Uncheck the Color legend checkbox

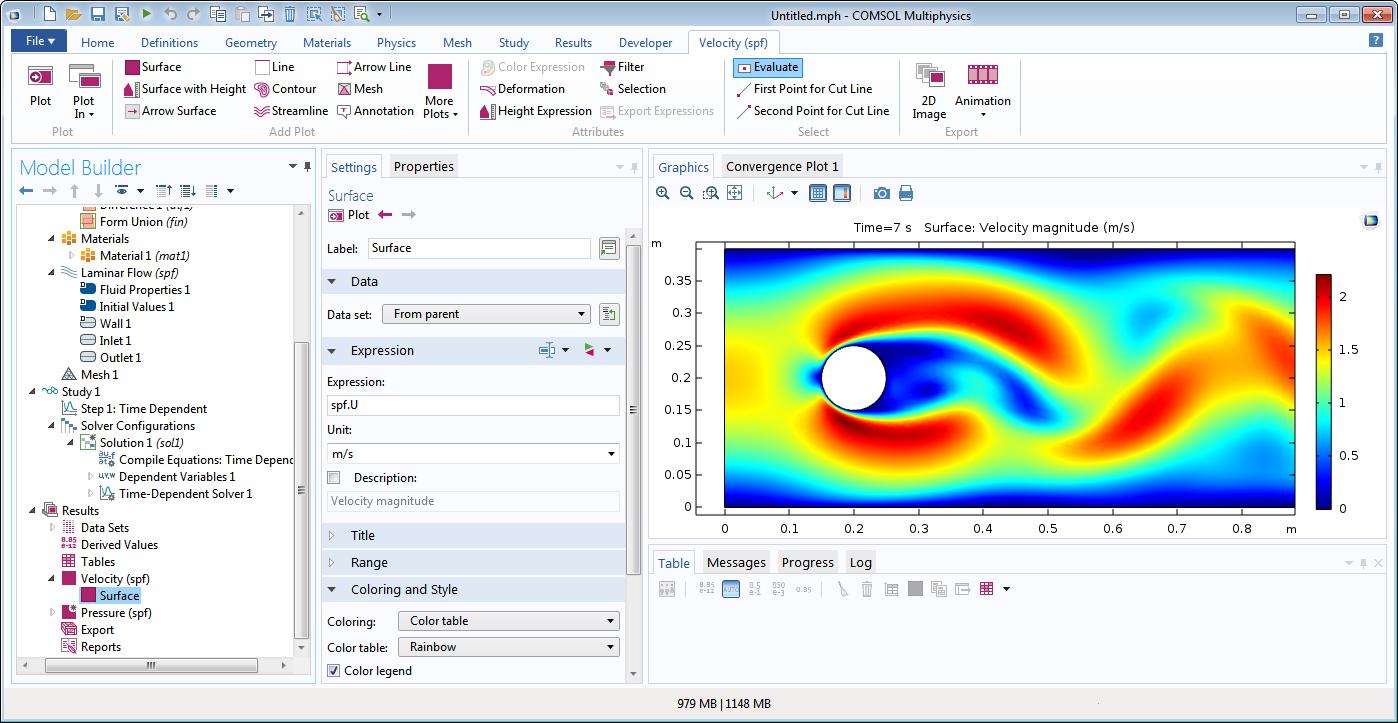[x=334, y=671]
